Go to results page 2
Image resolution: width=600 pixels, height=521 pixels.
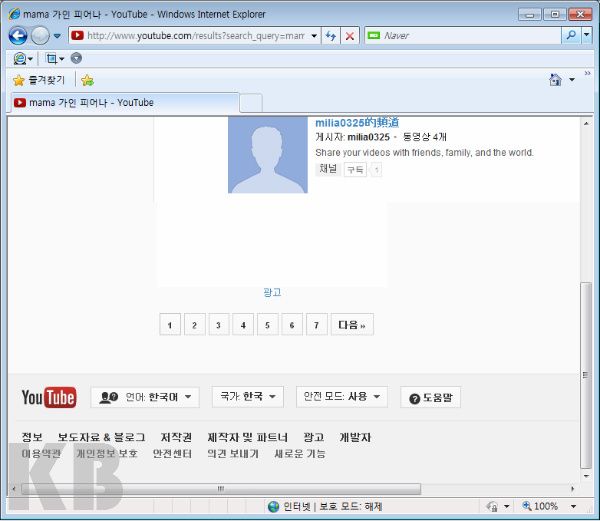coord(194,325)
